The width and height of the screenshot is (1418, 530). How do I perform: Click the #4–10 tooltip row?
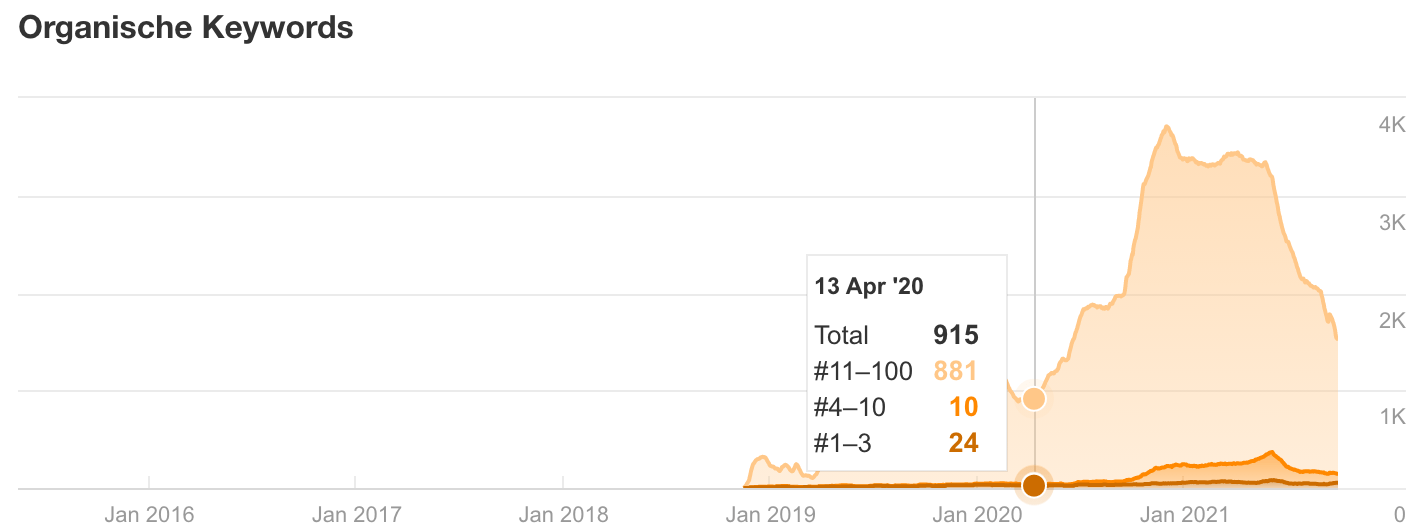896,407
